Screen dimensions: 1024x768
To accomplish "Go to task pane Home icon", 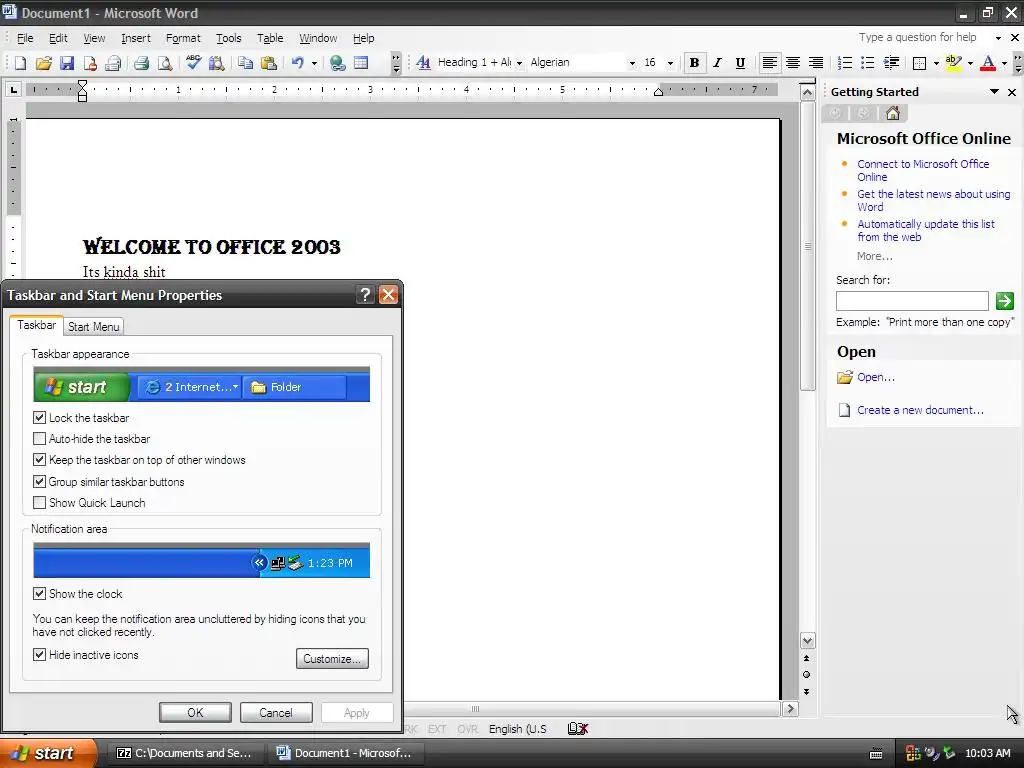I will pyautogui.click(x=893, y=114).
